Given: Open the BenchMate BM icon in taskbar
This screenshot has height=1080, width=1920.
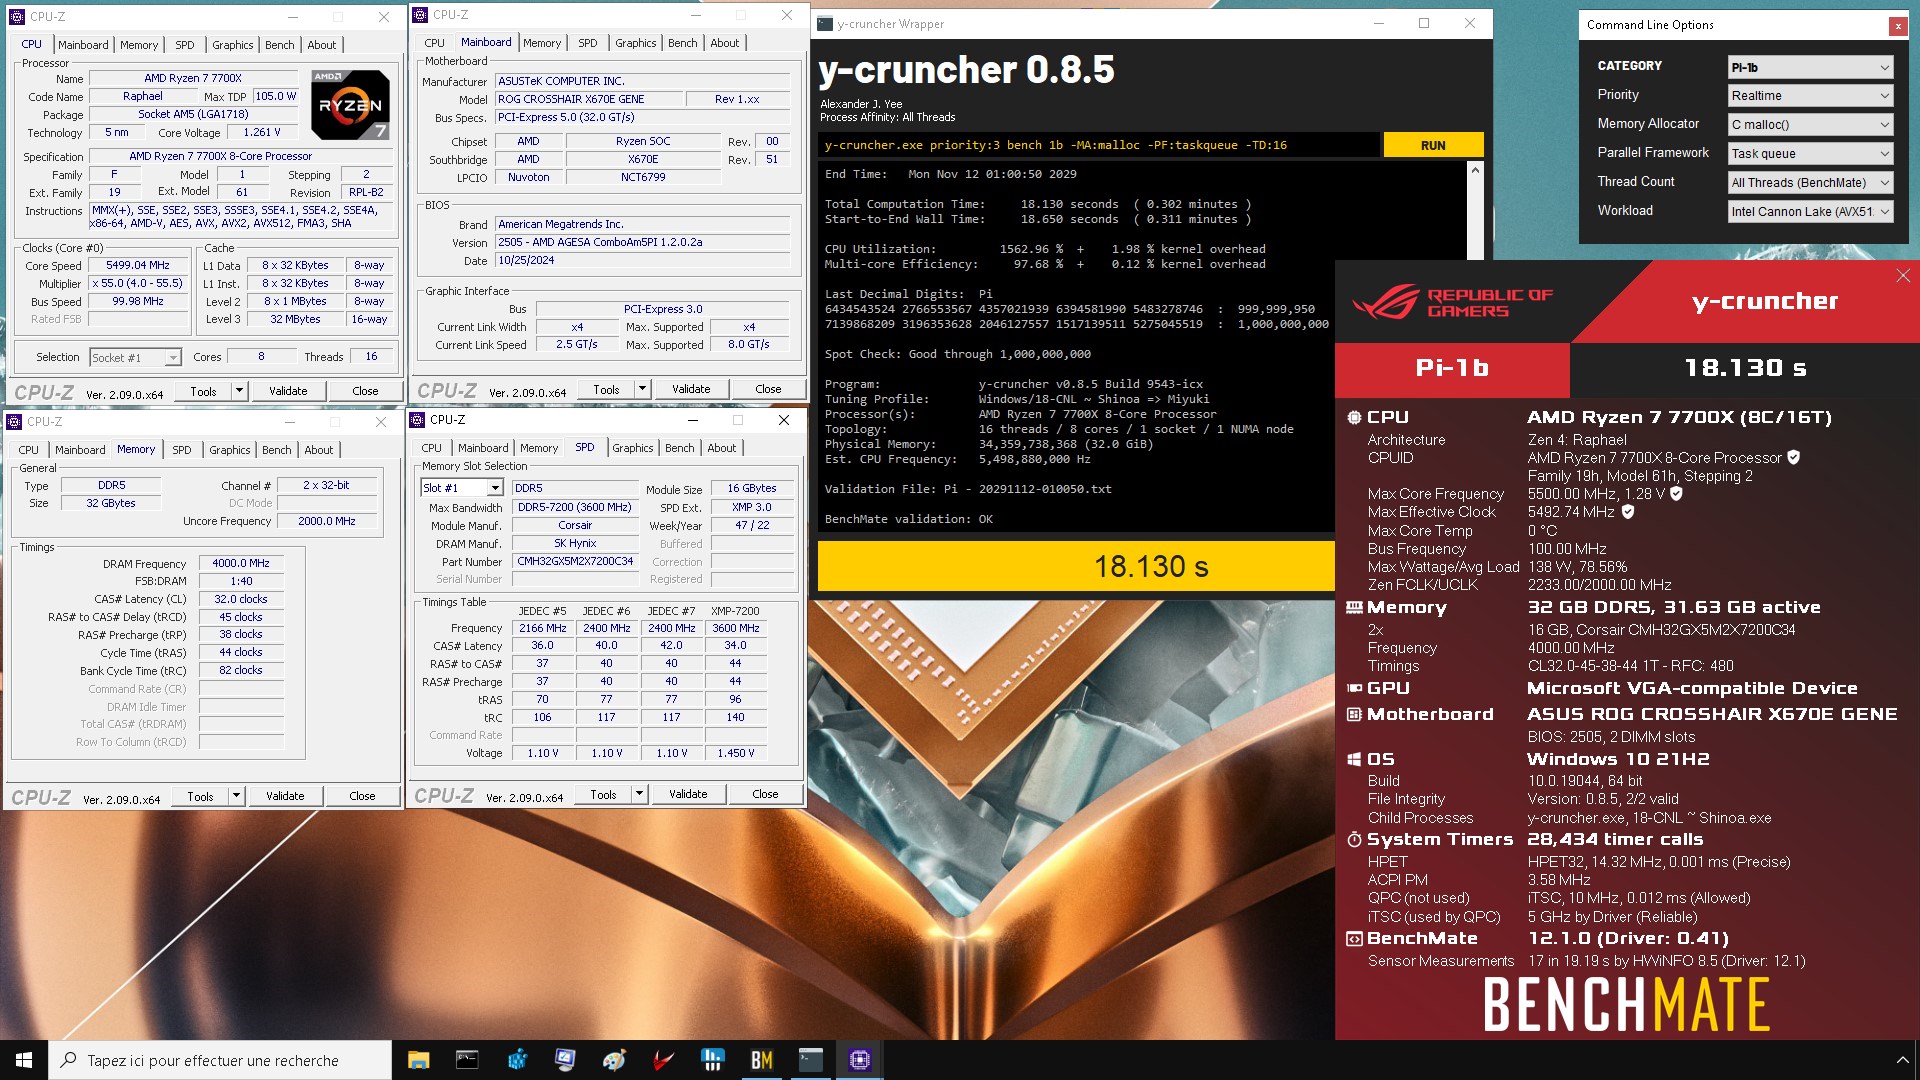Looking at the screenshot, I should coord(761,1060).
